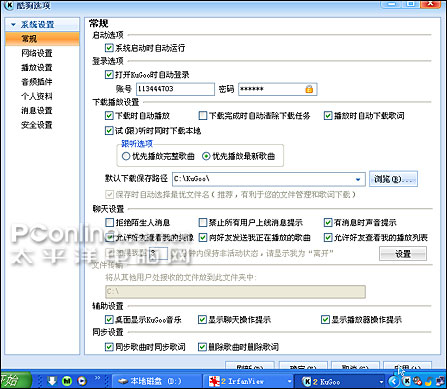
Task: Open 安全设置 in the sidebar
Action: [x=37, y=125]
